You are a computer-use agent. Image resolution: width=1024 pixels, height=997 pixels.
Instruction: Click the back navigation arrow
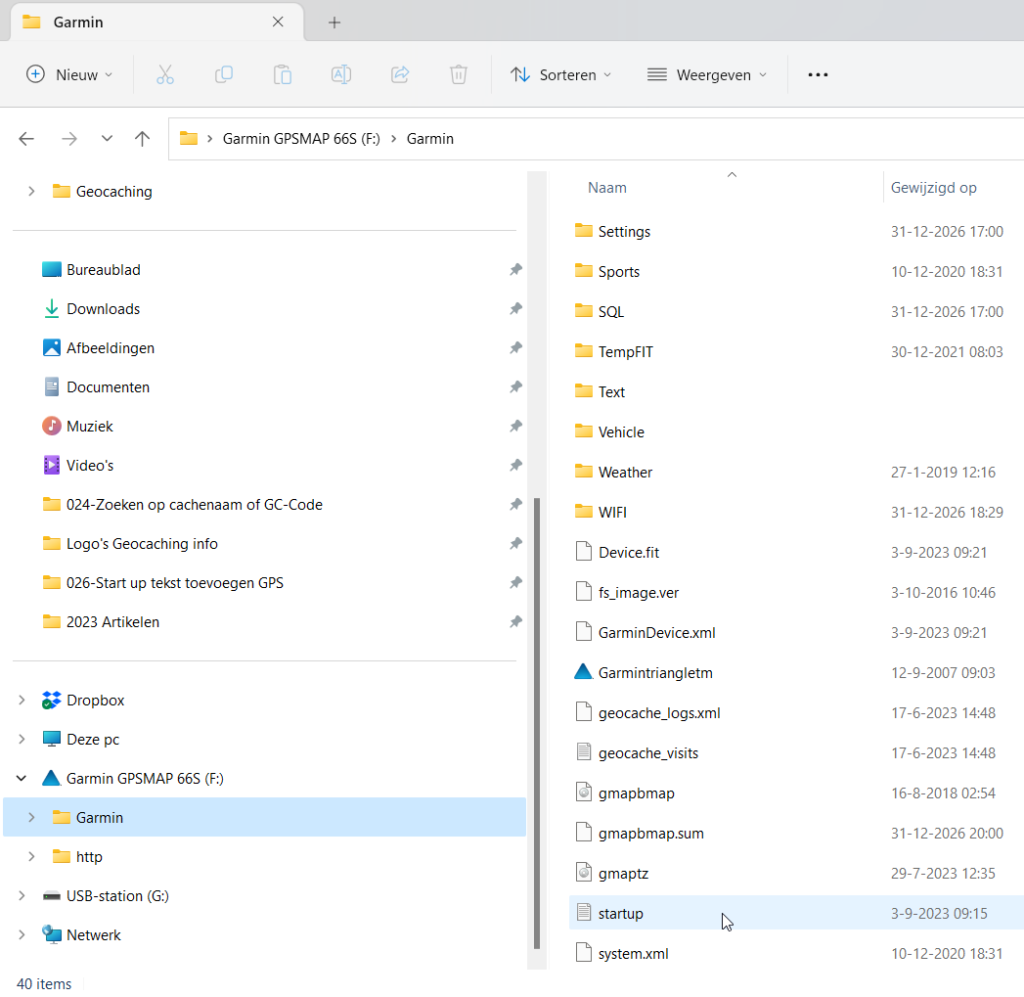[x=27, y=139]
